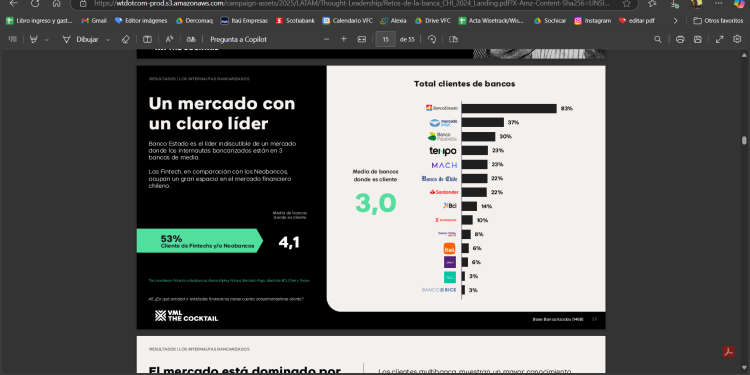
Task: Click the Santander logo in chart
Action: tap(444, 192)
